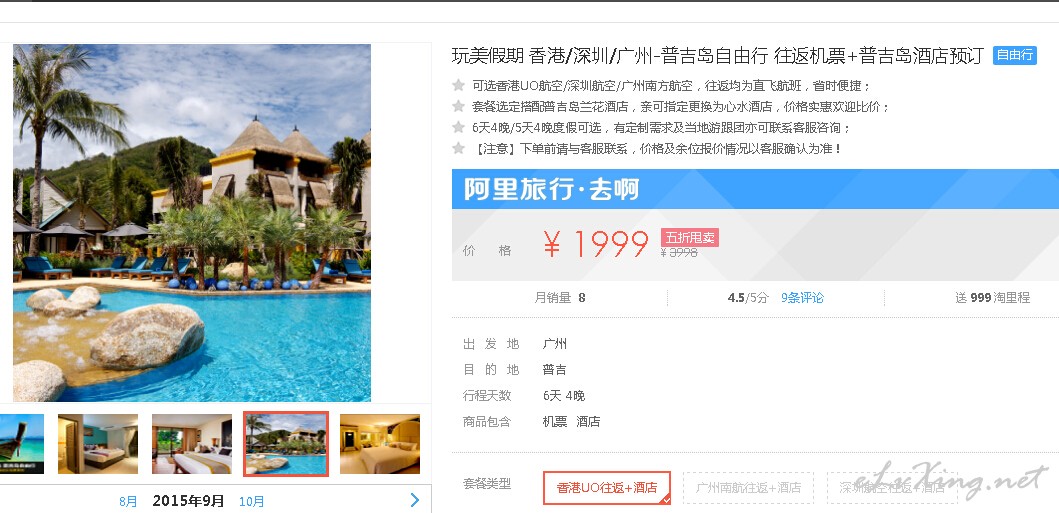Select the warm-lit bedroom thumbnail

[380, 443]
